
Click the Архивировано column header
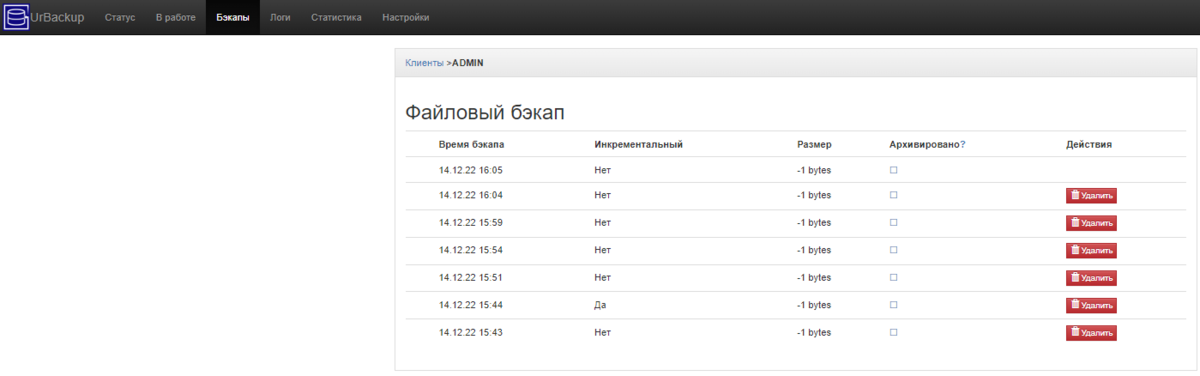tap(924, 145)
